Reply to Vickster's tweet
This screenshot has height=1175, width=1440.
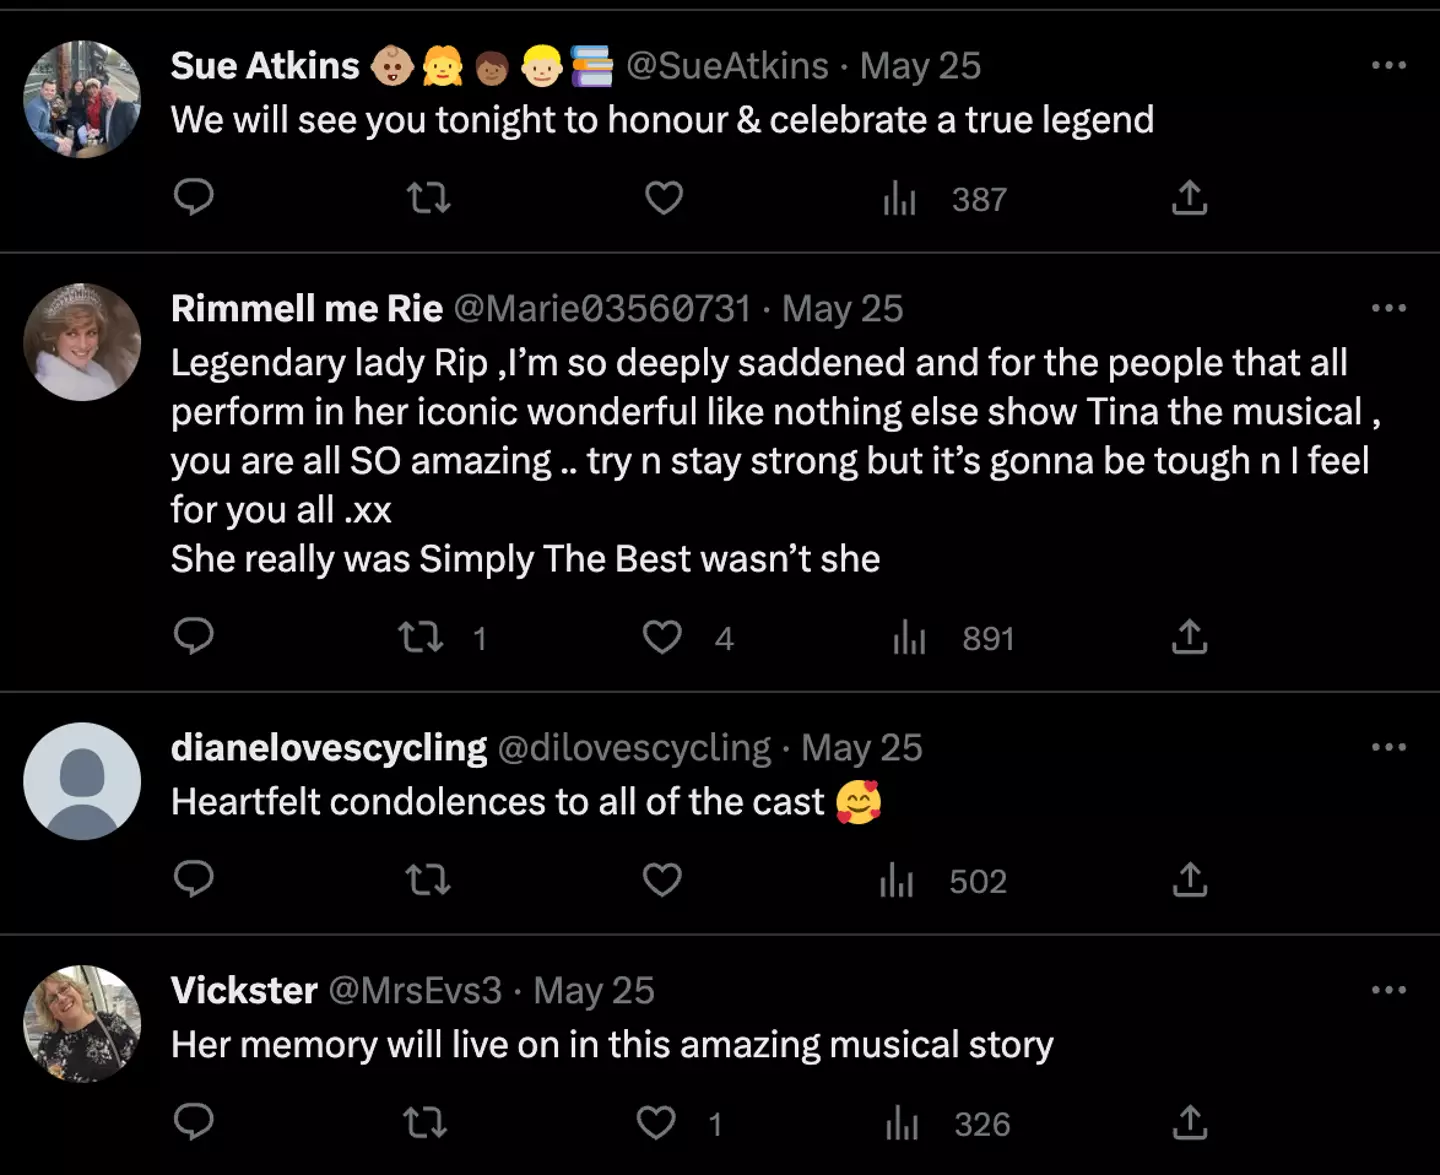[194, 1122]
